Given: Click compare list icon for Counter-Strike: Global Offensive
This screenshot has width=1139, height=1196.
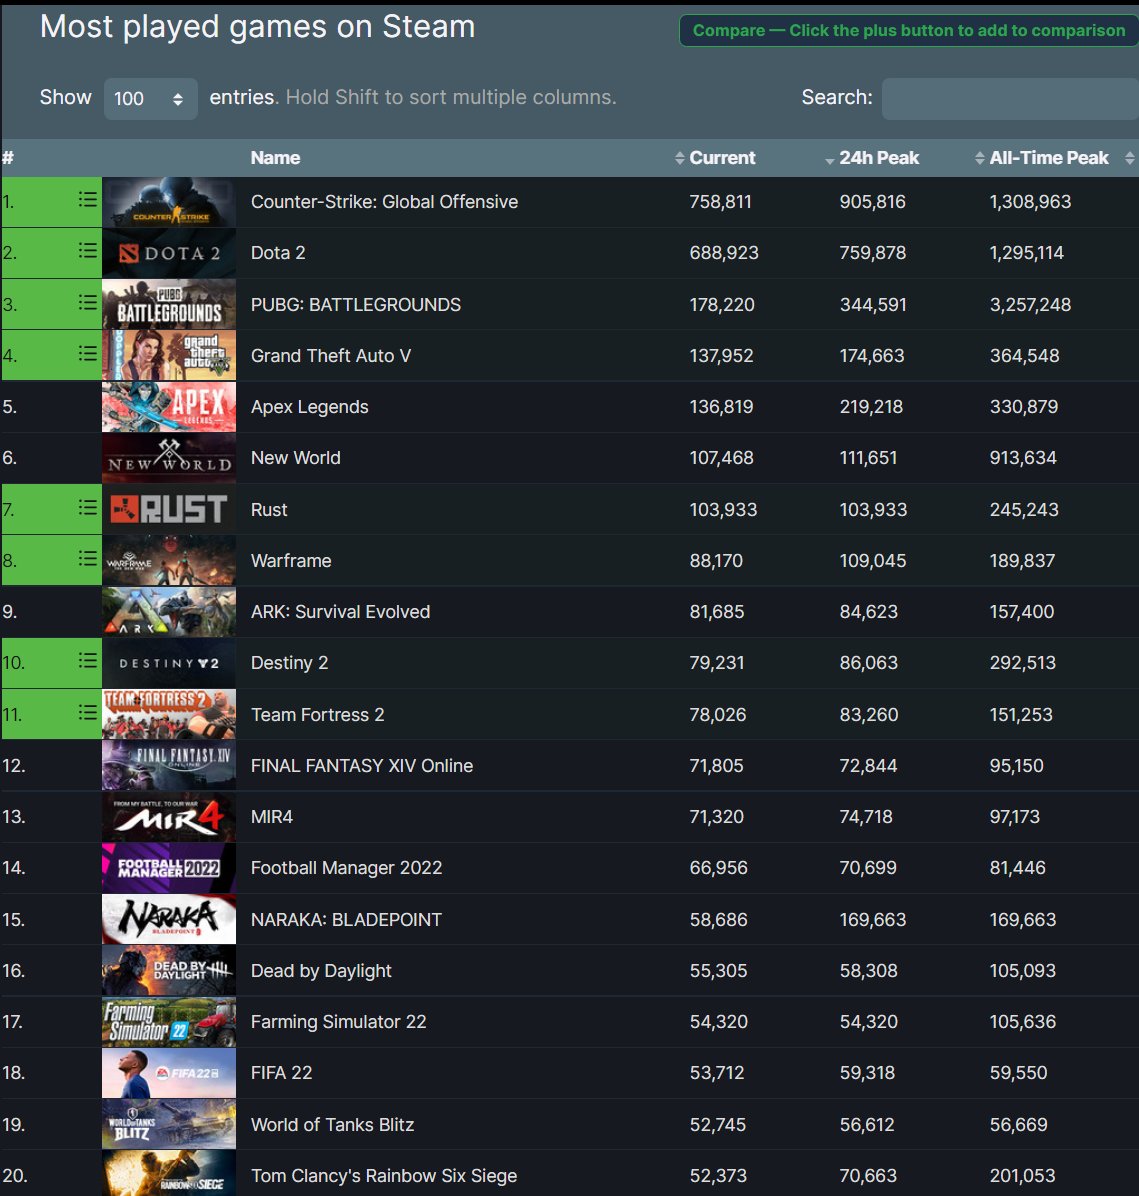Looking at the screenshot, I should point(88,200).
